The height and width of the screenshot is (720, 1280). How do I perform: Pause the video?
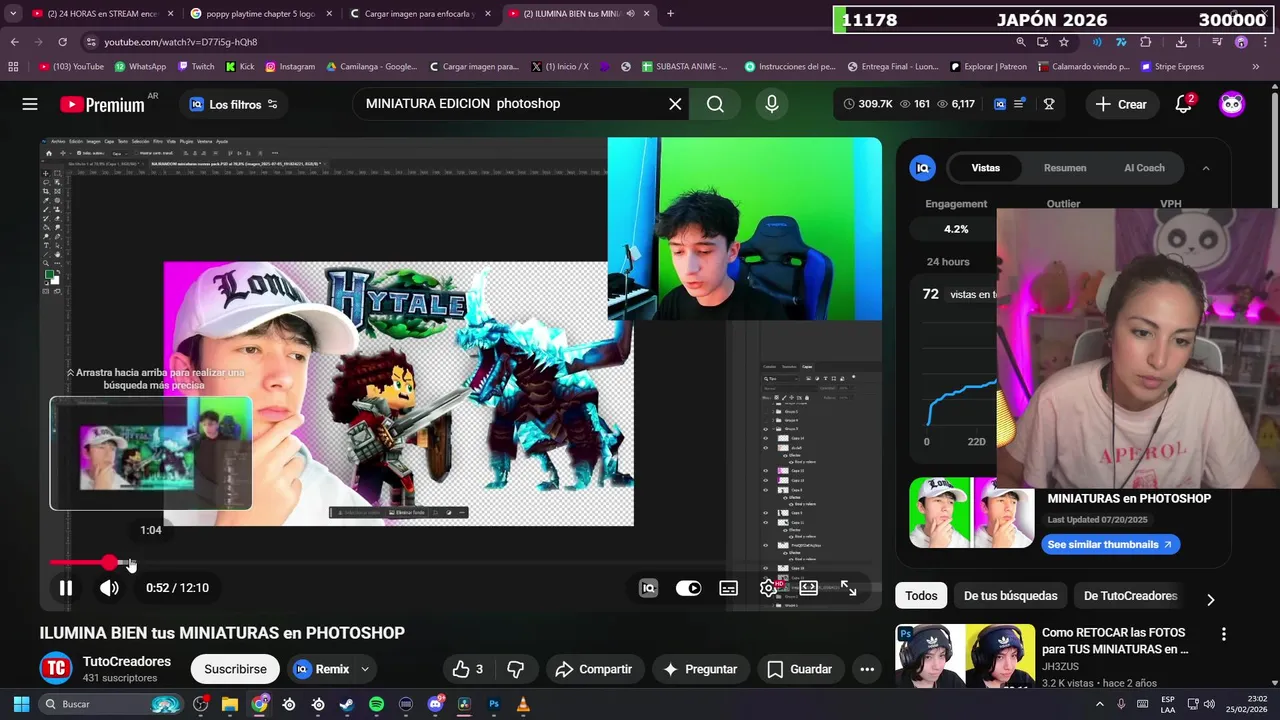point(65,588)
